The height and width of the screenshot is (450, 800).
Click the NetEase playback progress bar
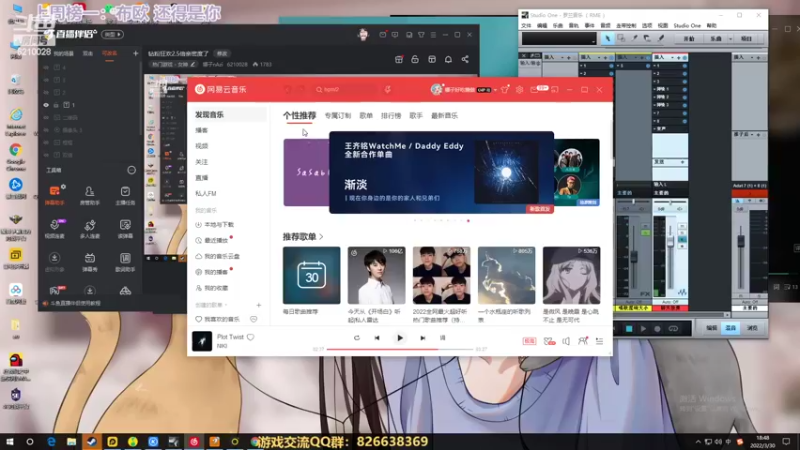point(400,349)
